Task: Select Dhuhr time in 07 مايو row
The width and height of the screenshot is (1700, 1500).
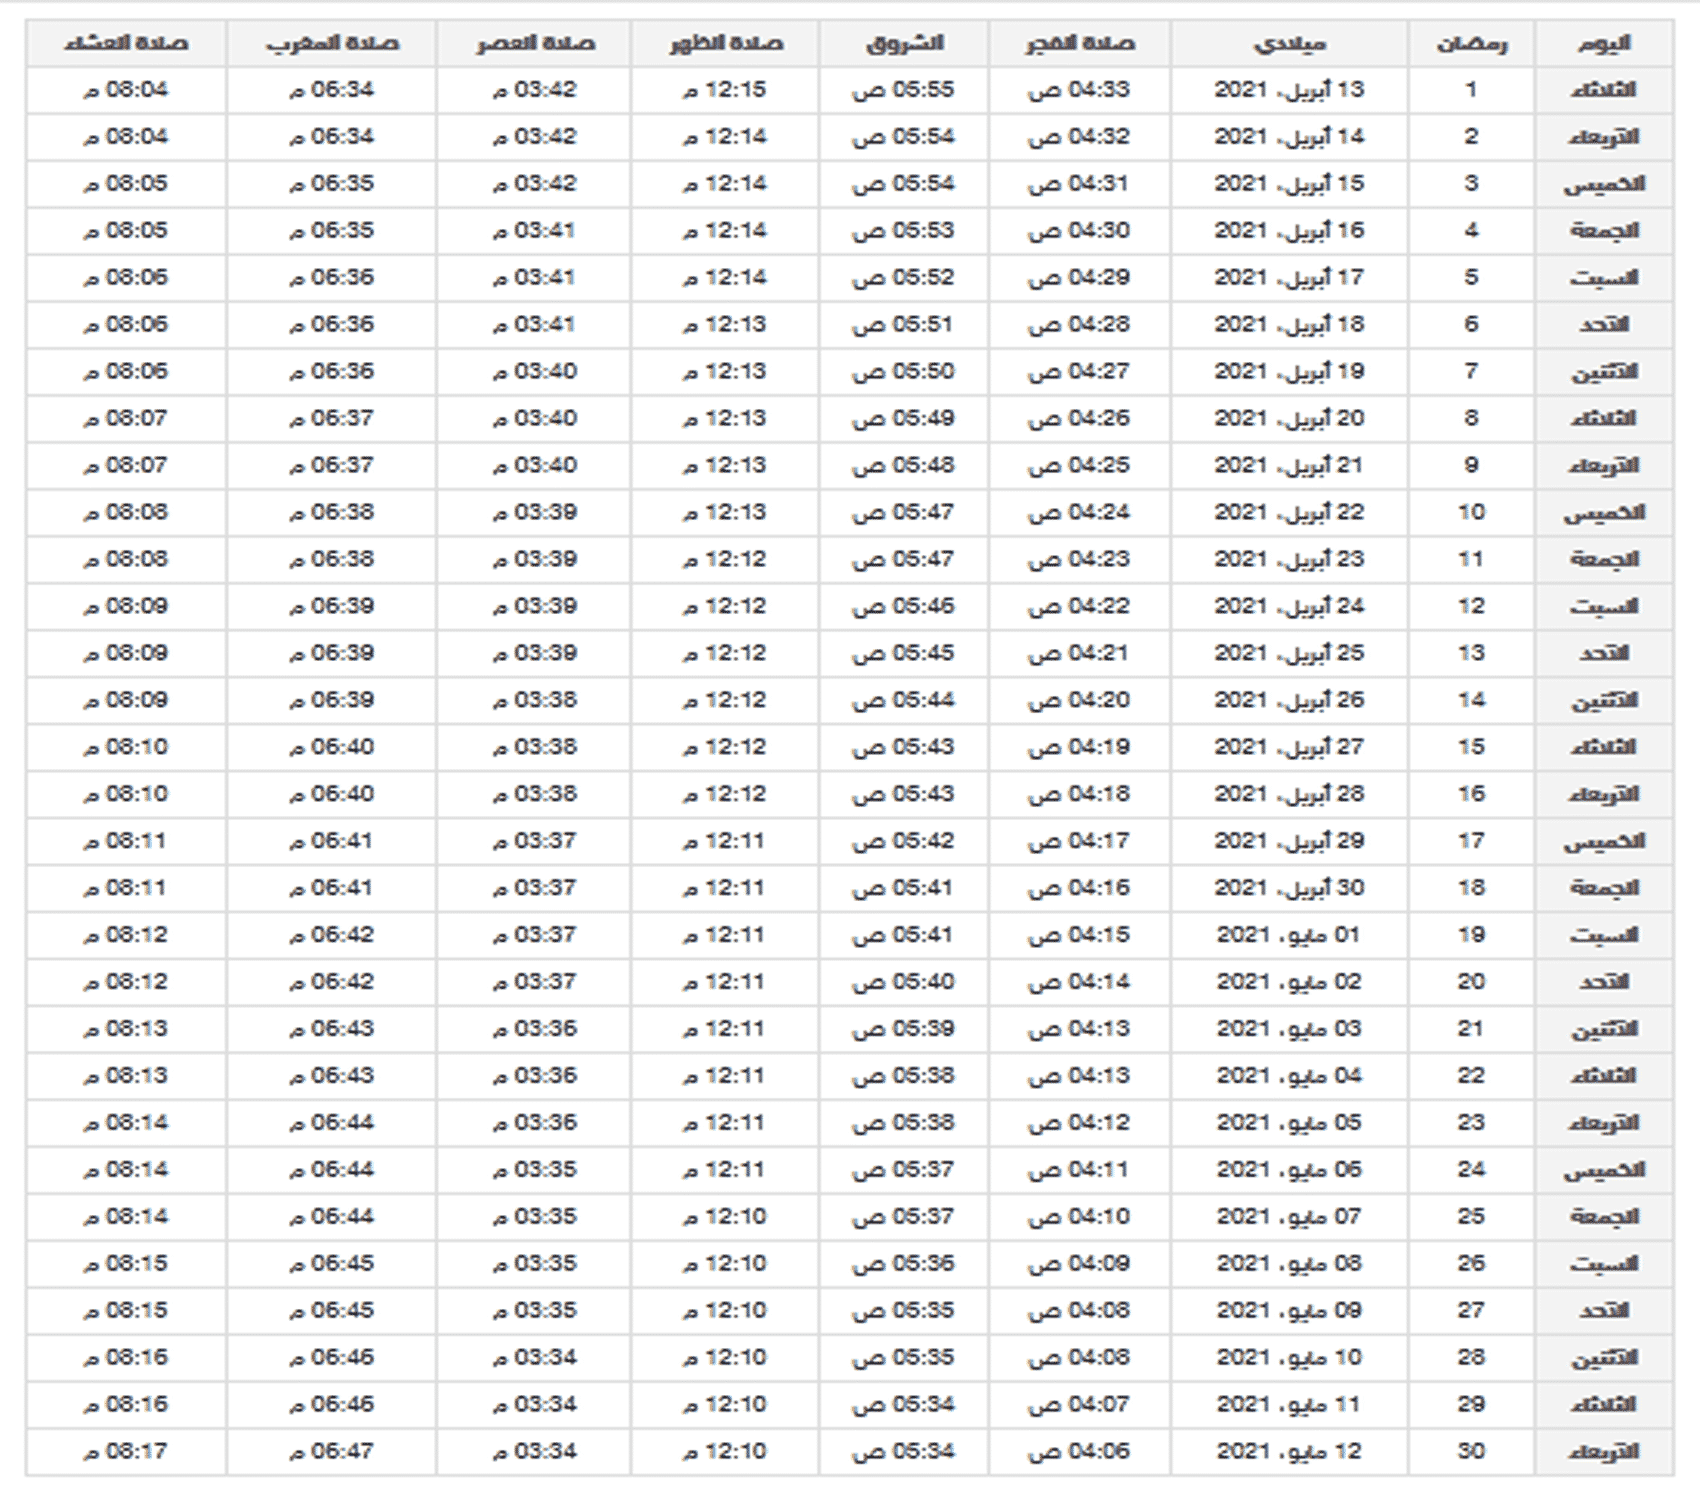Action: pos(725,1217)
